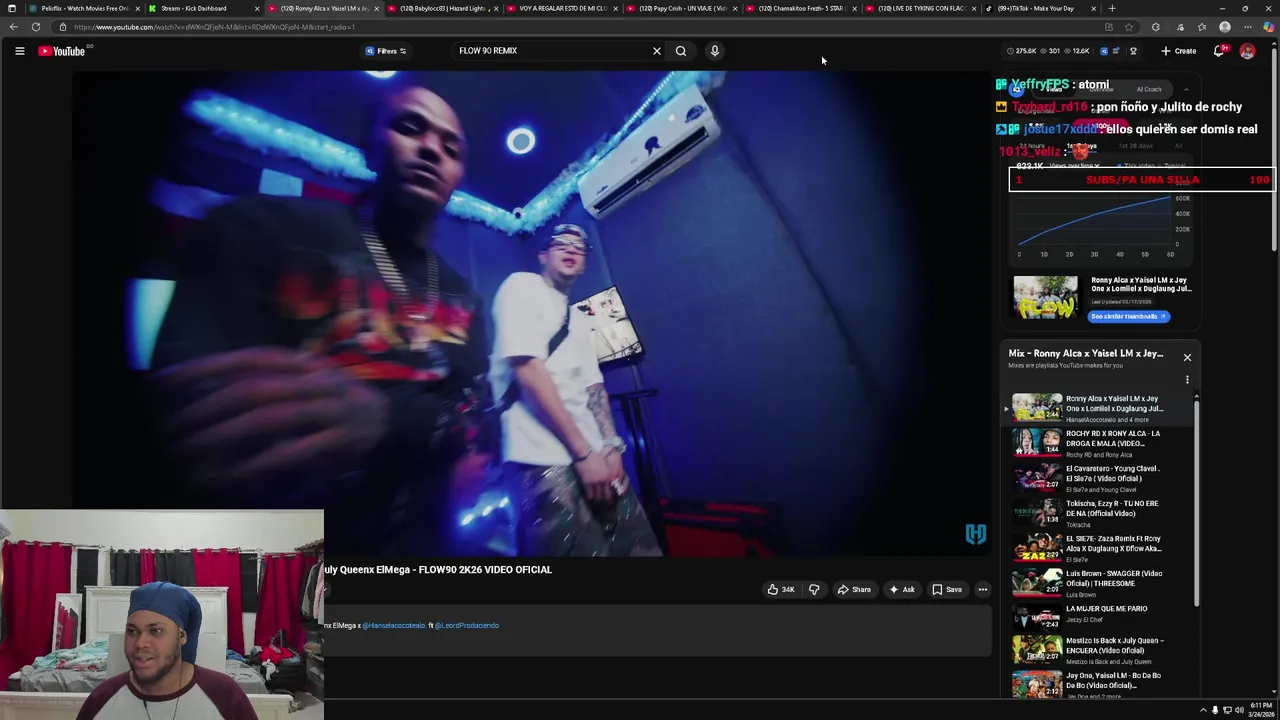Open the account avatar menu

point(1247,51)
